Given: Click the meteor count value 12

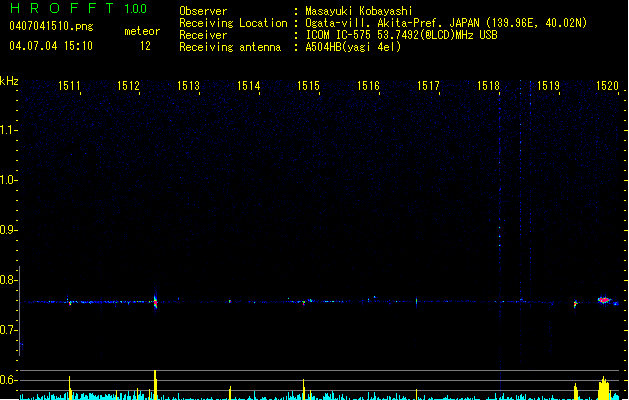Looking at the screenshot, I should [x=145, y=46].
